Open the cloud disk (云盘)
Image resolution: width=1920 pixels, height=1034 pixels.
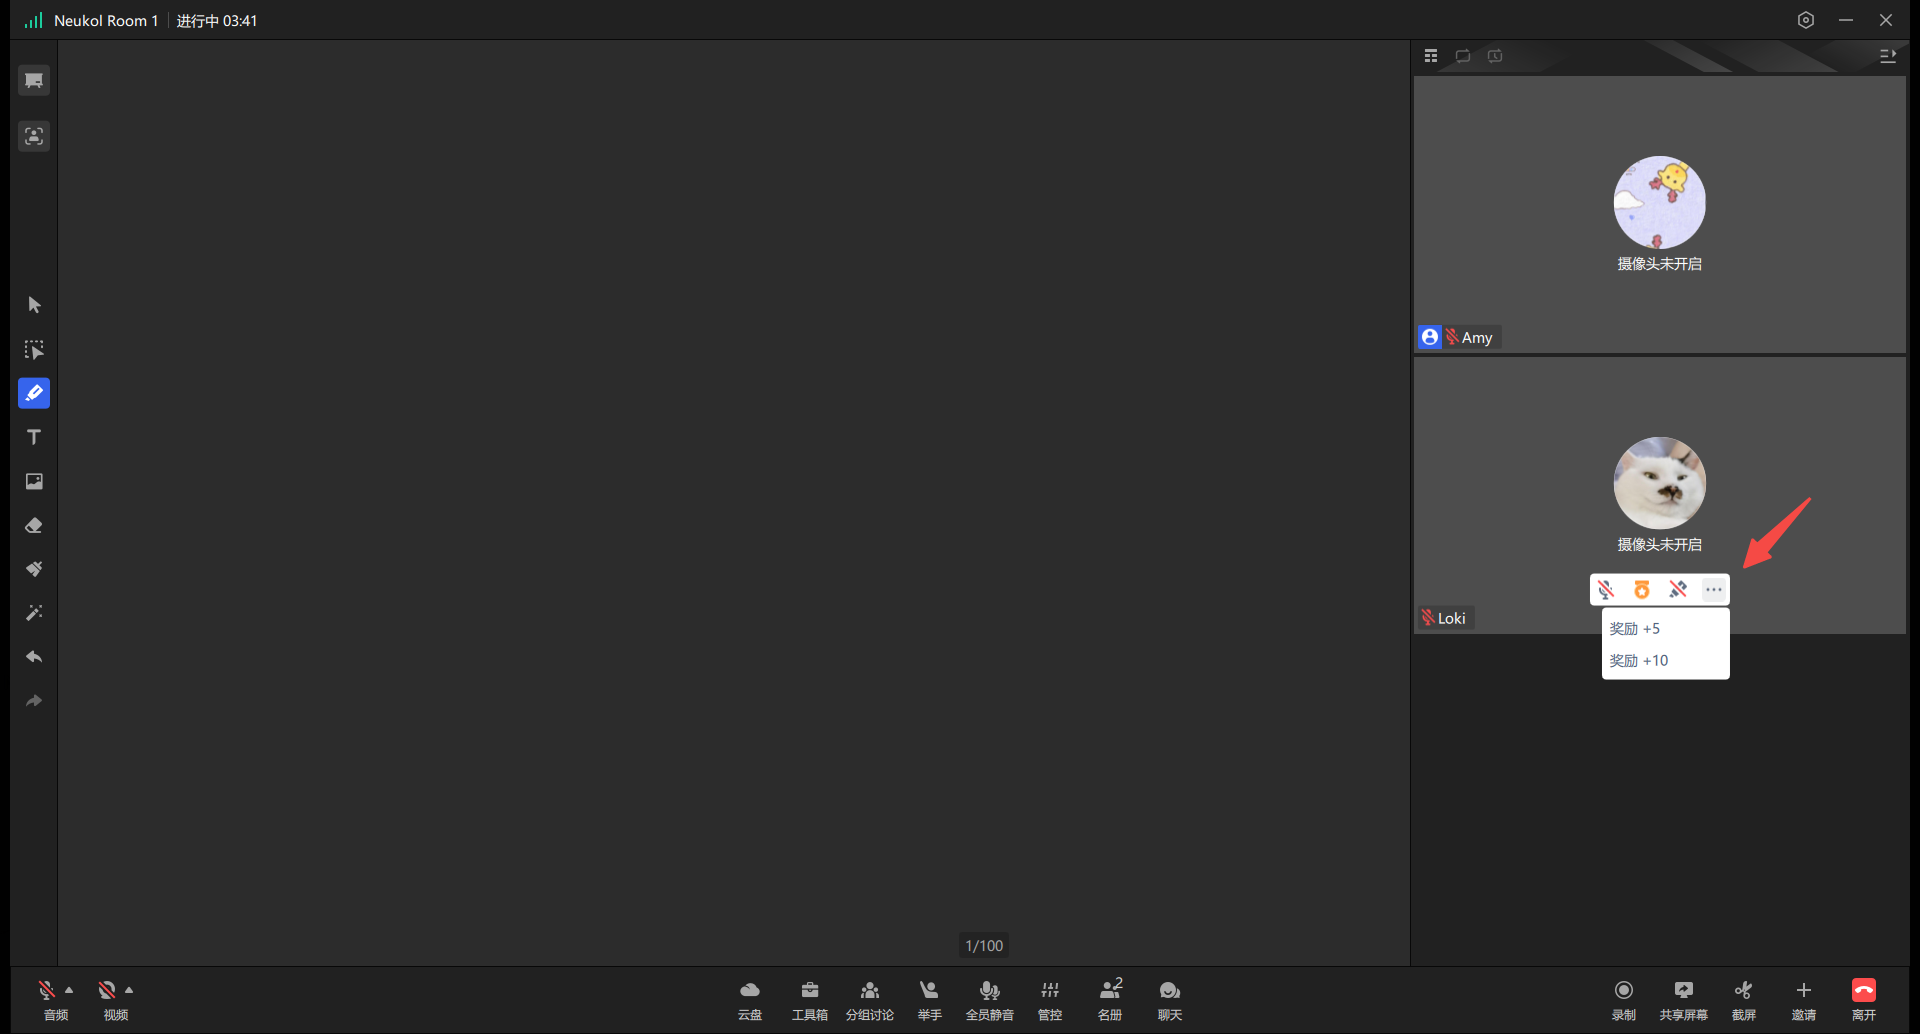tap(750, 999)
